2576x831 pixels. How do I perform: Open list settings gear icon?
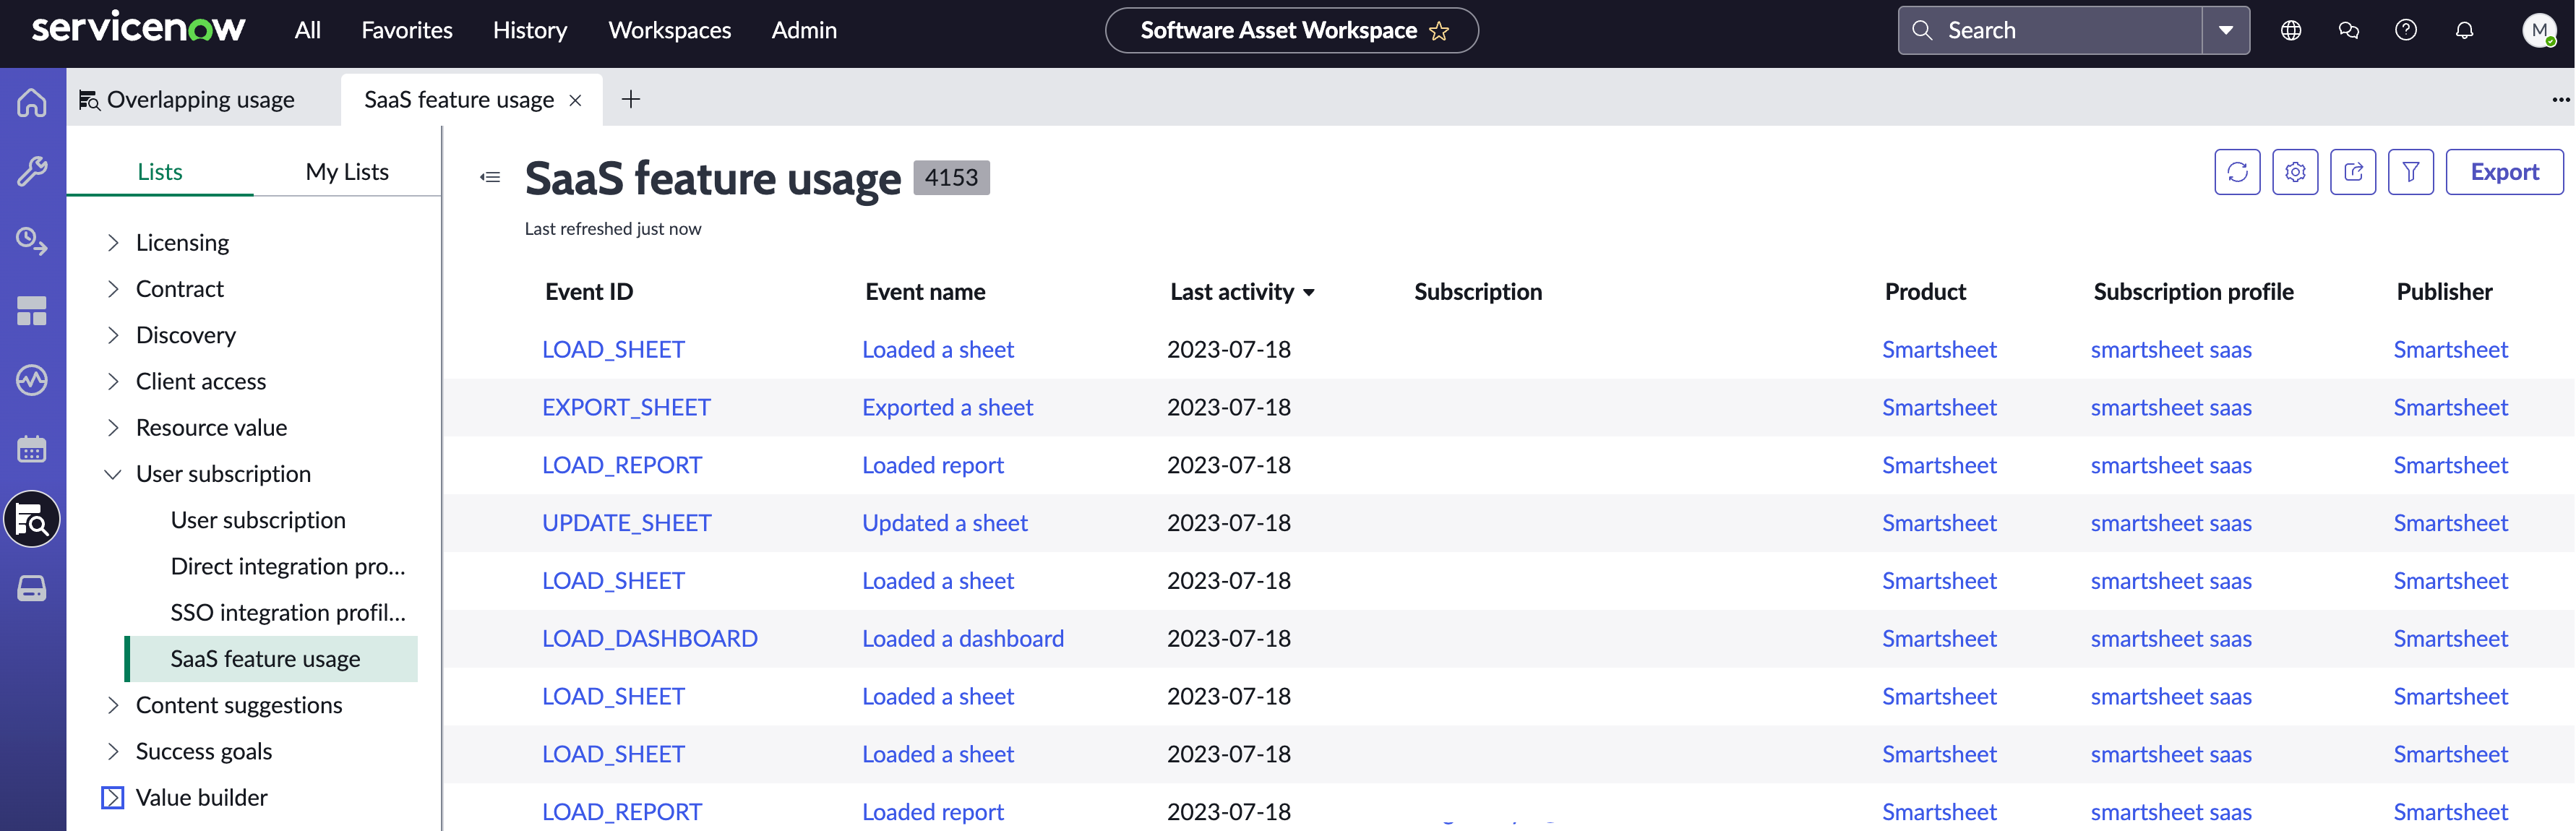2295,172
